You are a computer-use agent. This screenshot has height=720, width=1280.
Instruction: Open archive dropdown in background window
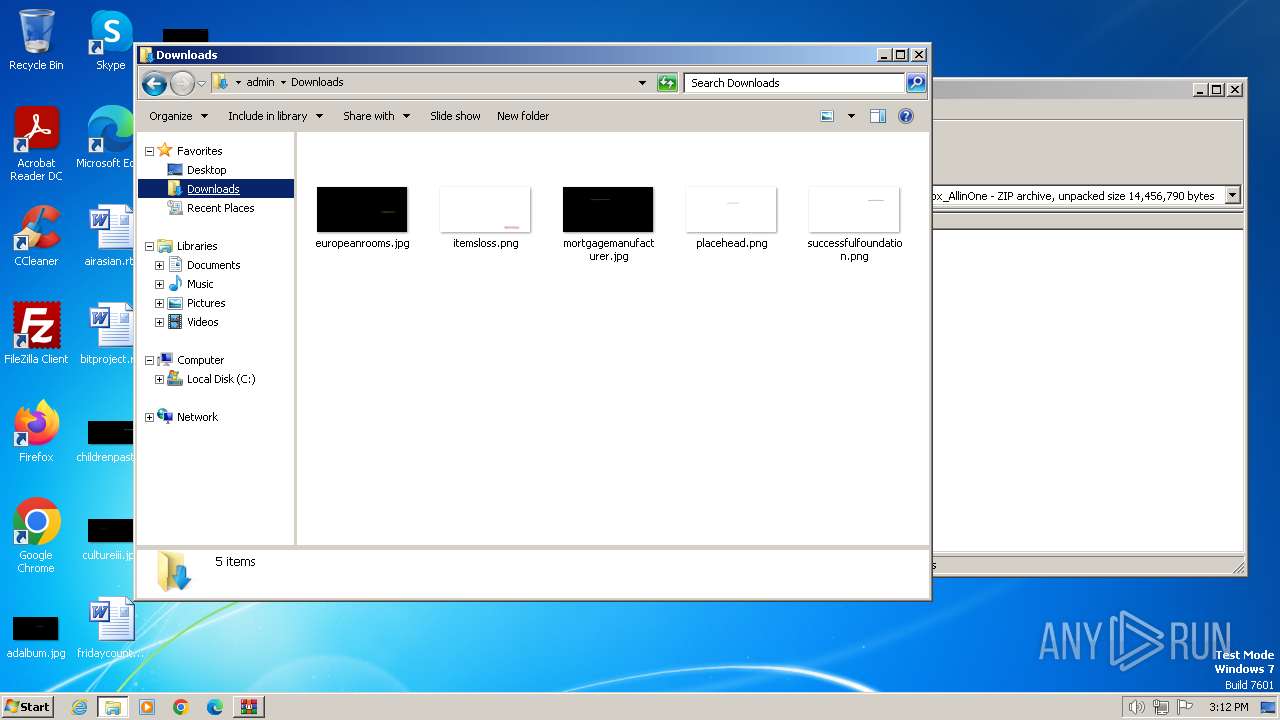[1232, 196]
